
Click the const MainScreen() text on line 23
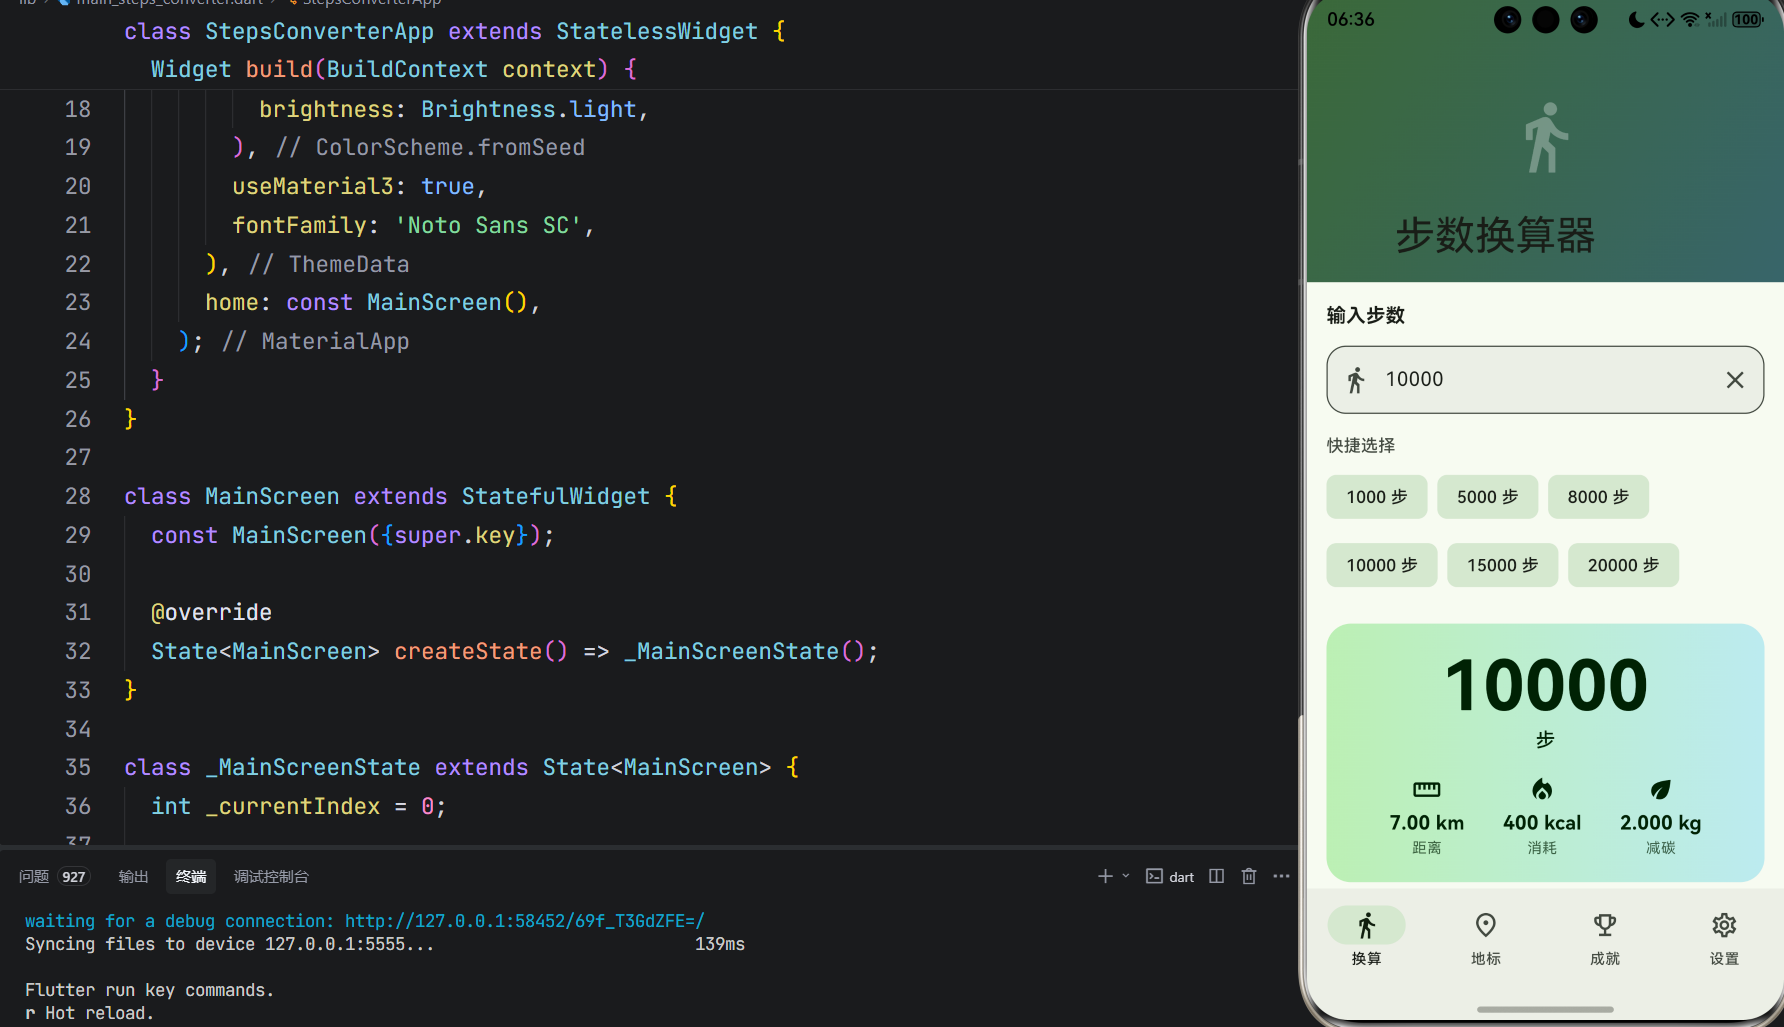pos(406,302)
